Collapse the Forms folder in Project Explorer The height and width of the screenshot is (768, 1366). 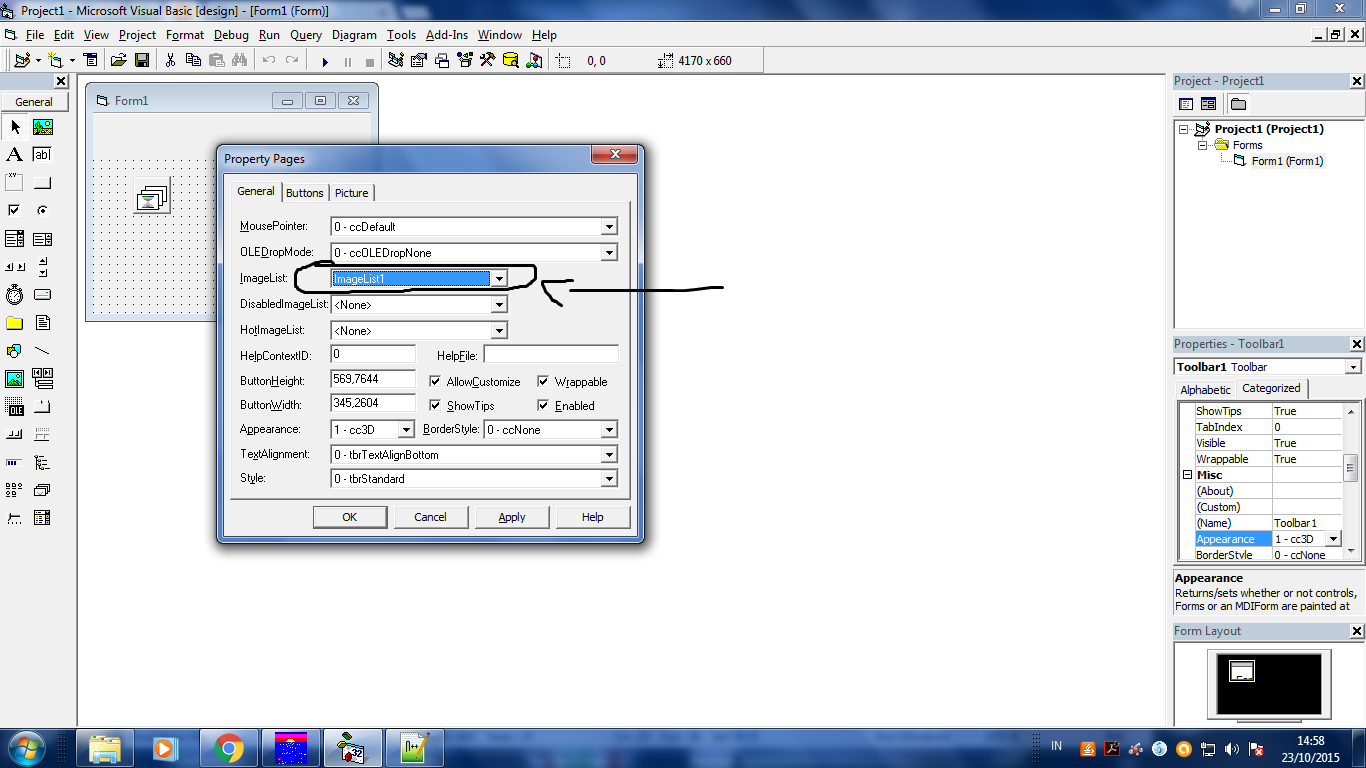click(x=1203, y=145)
